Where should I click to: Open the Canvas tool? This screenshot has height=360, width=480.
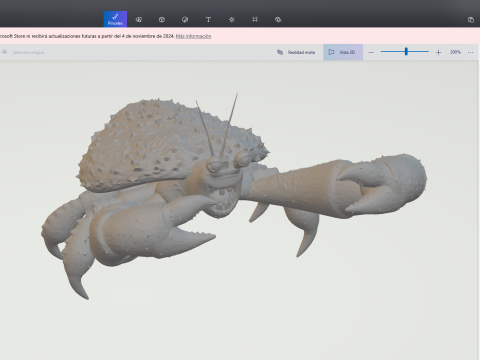255,20
